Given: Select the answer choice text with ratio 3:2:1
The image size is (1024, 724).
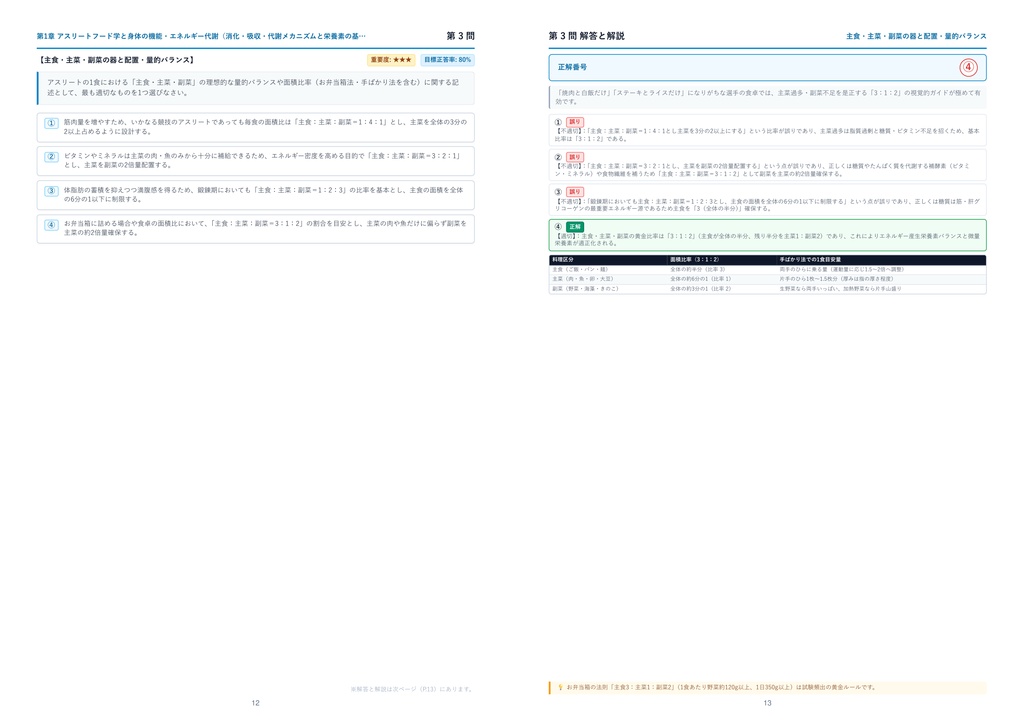Looking at the screenshot, I should (262, 161).
